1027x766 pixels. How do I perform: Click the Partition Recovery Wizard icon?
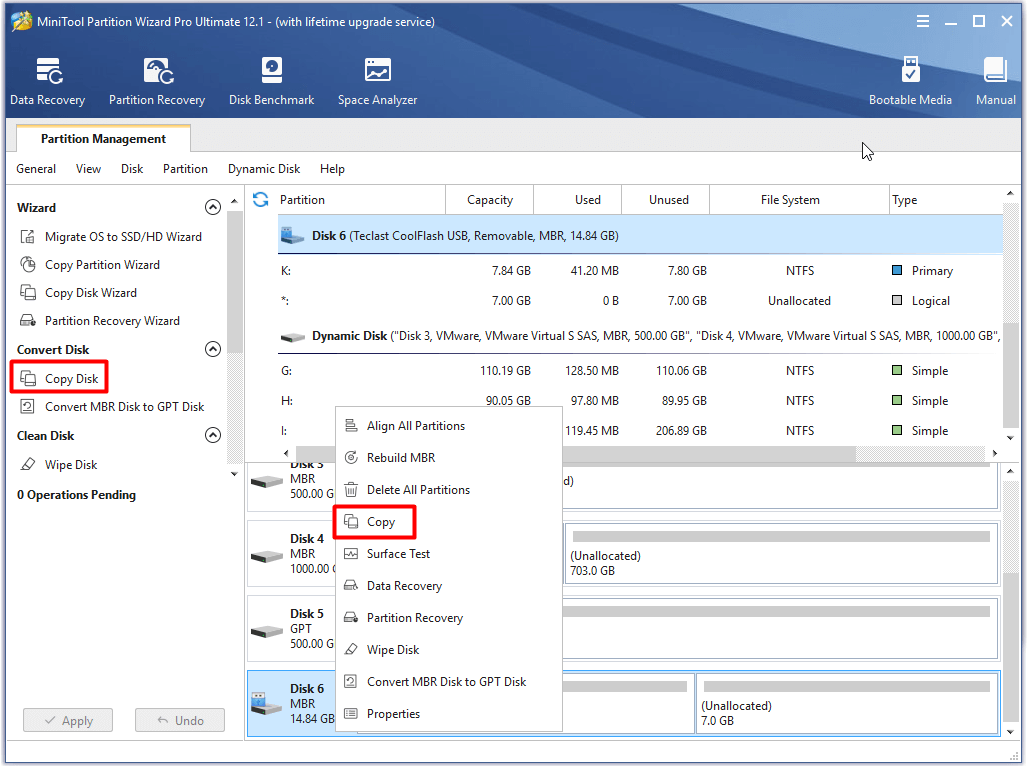click(x=28, y=321)
